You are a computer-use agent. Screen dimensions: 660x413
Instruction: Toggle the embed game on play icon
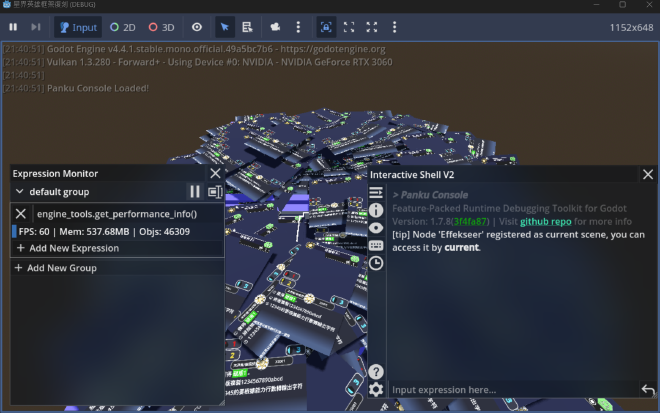(326, 27)
